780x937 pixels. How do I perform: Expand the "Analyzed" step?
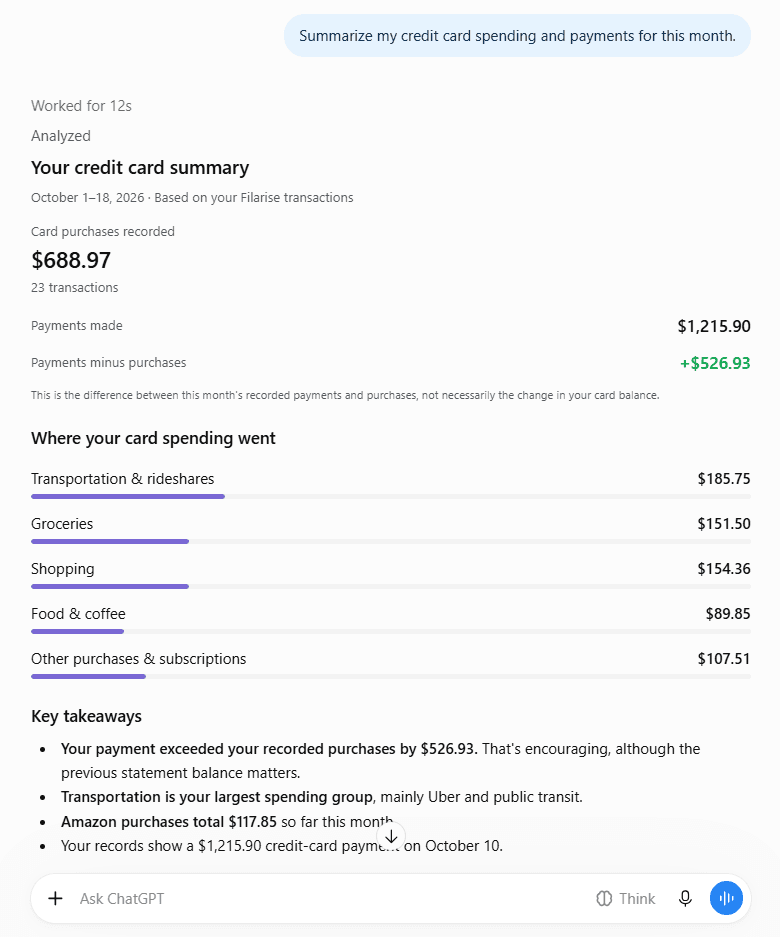point(61,136)
